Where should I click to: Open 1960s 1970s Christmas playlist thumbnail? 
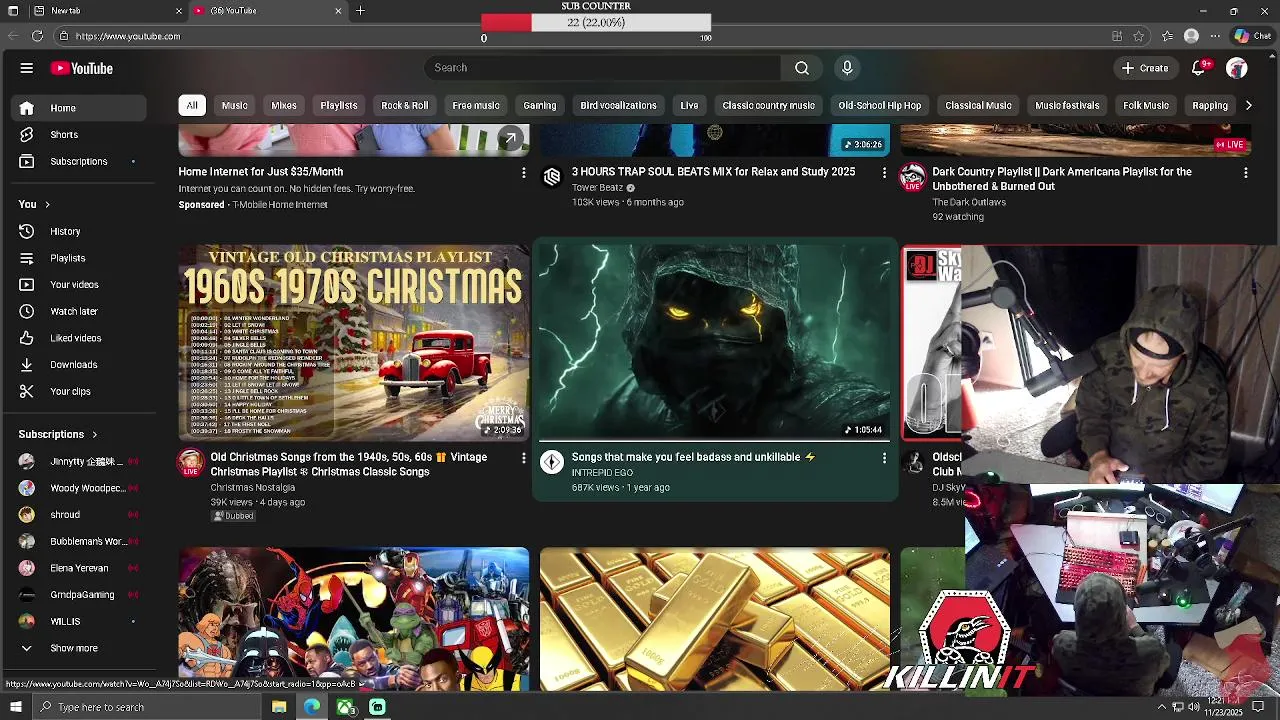coord(354,343)
